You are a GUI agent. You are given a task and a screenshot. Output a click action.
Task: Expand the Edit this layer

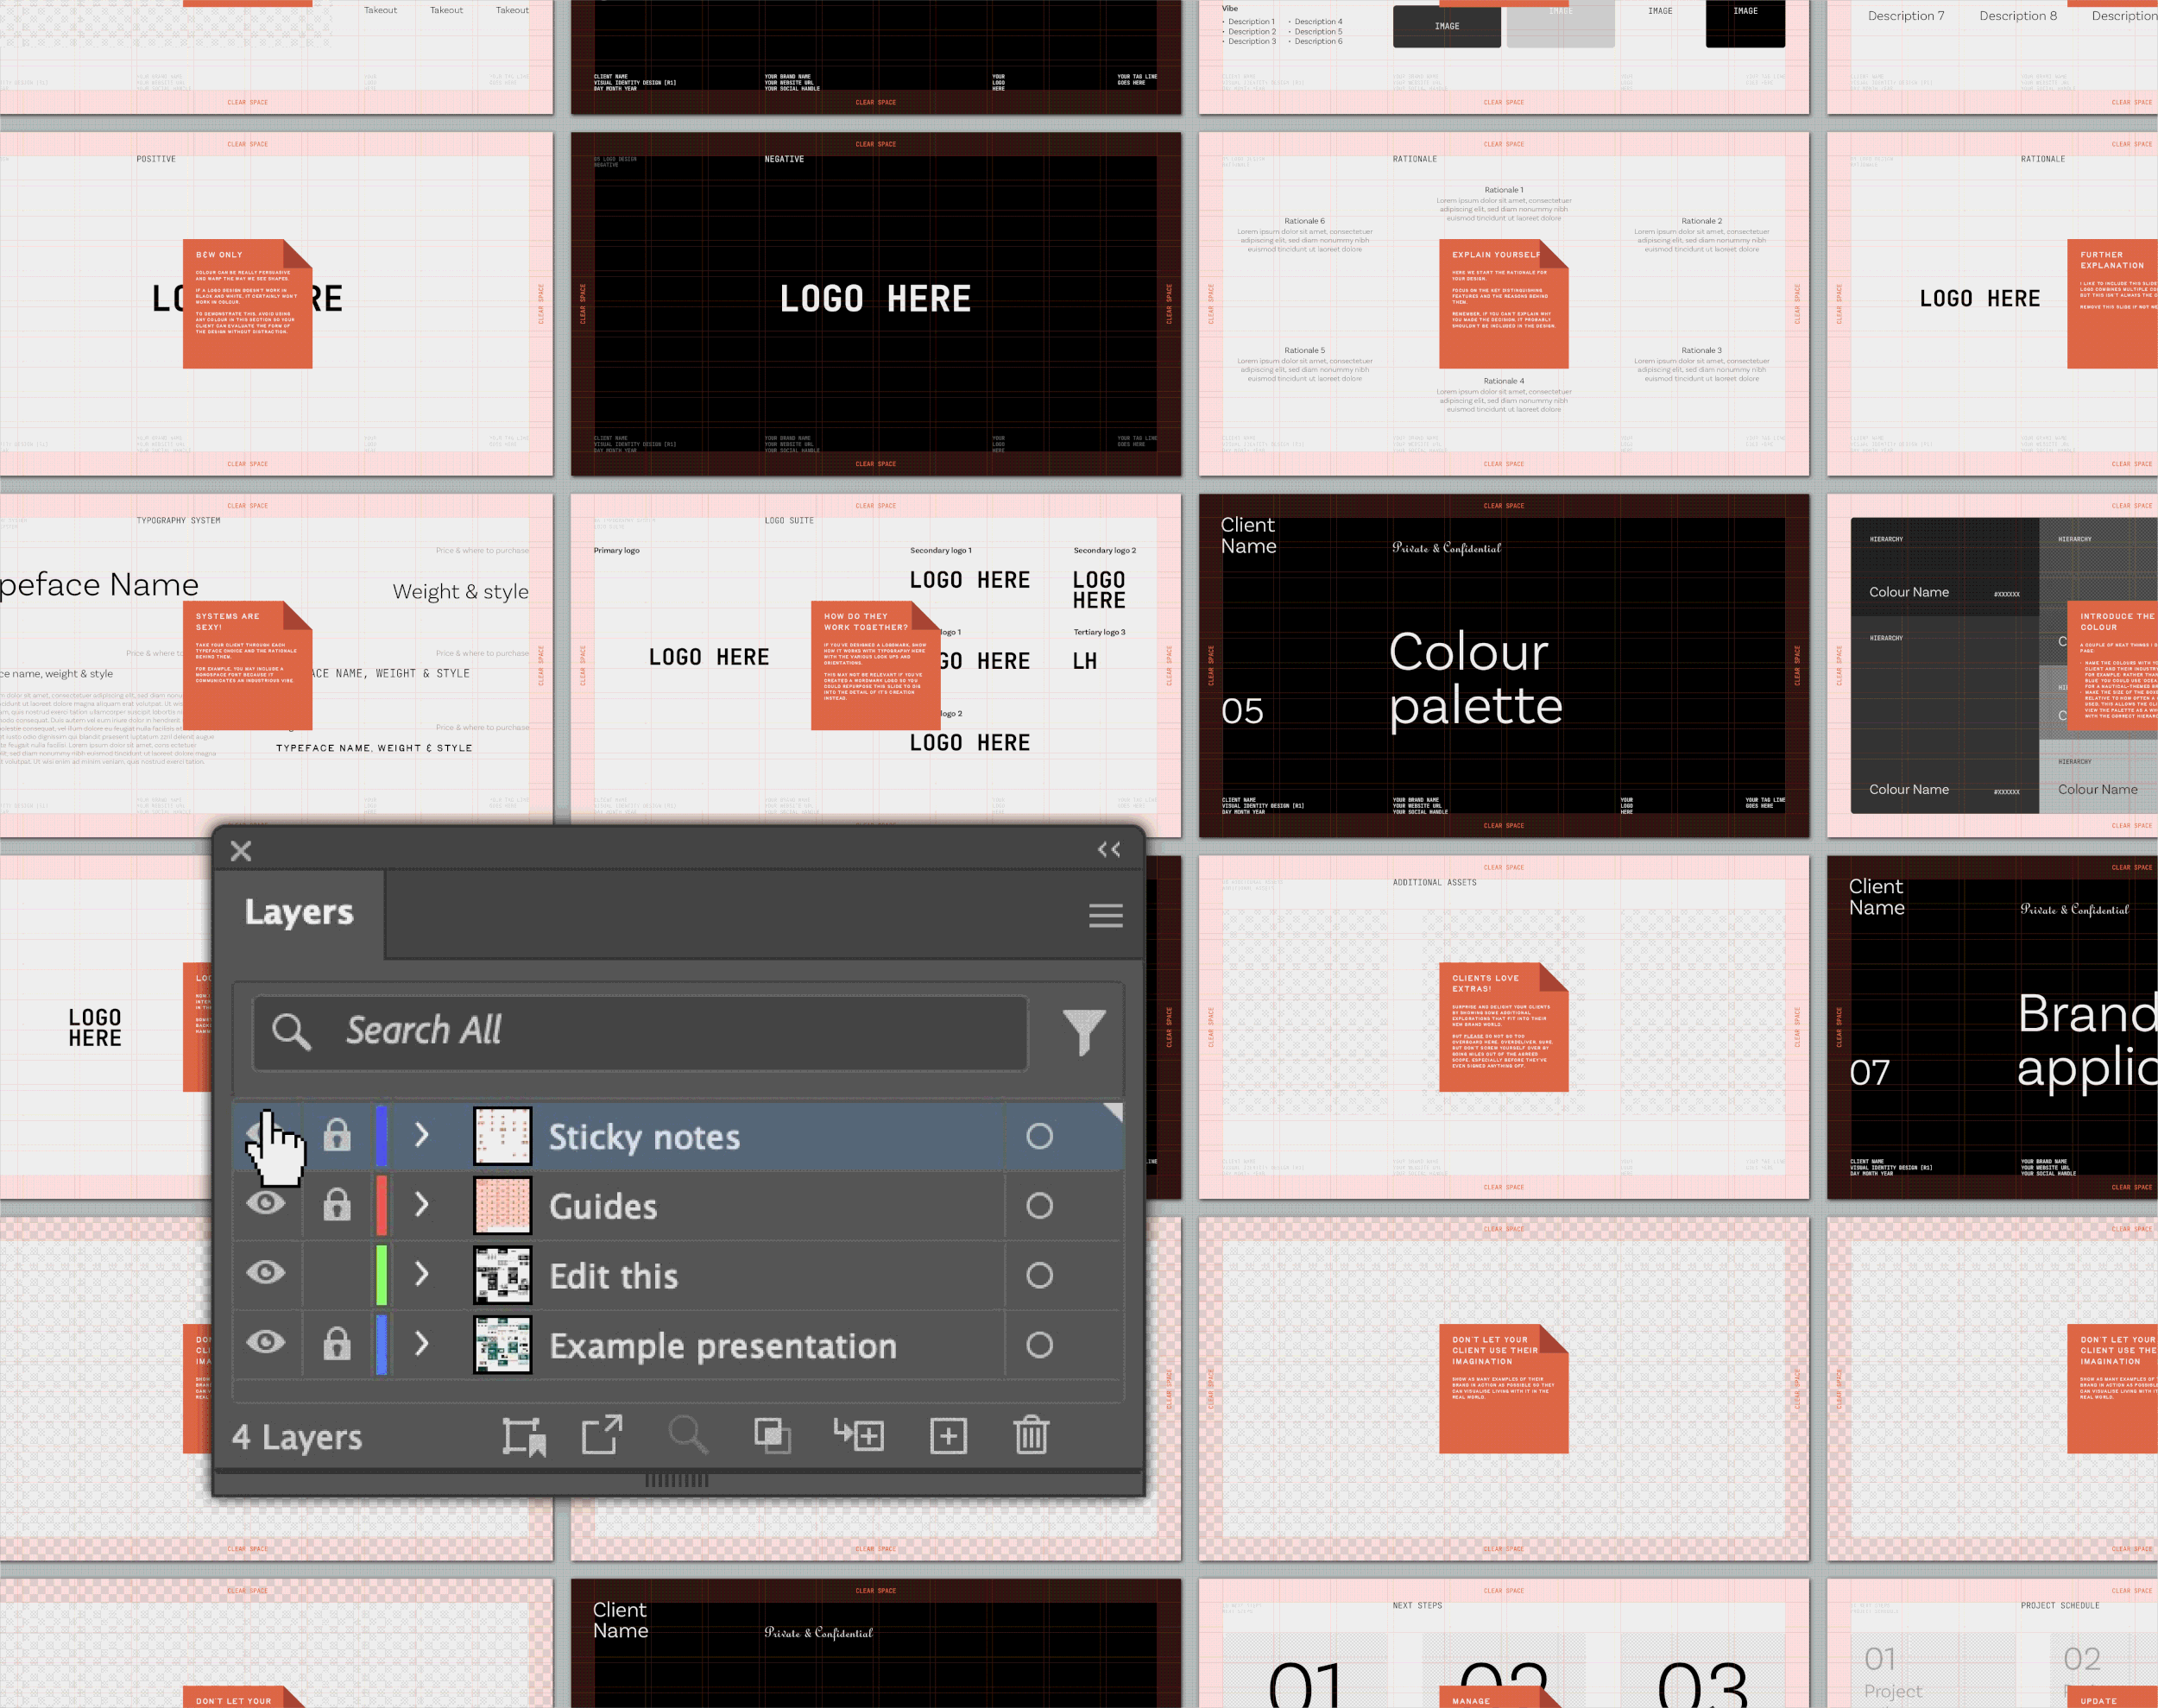tap(422, 1274)
